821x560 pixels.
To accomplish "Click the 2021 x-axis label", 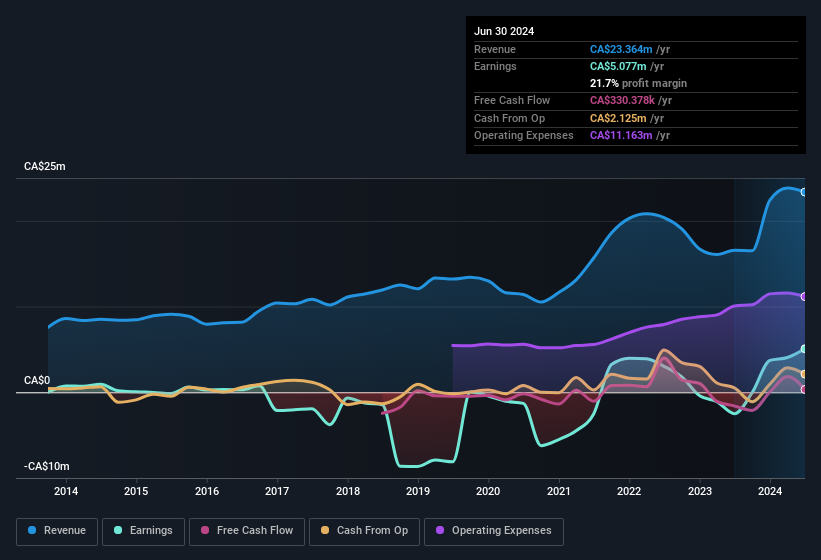I will (559, 491).
